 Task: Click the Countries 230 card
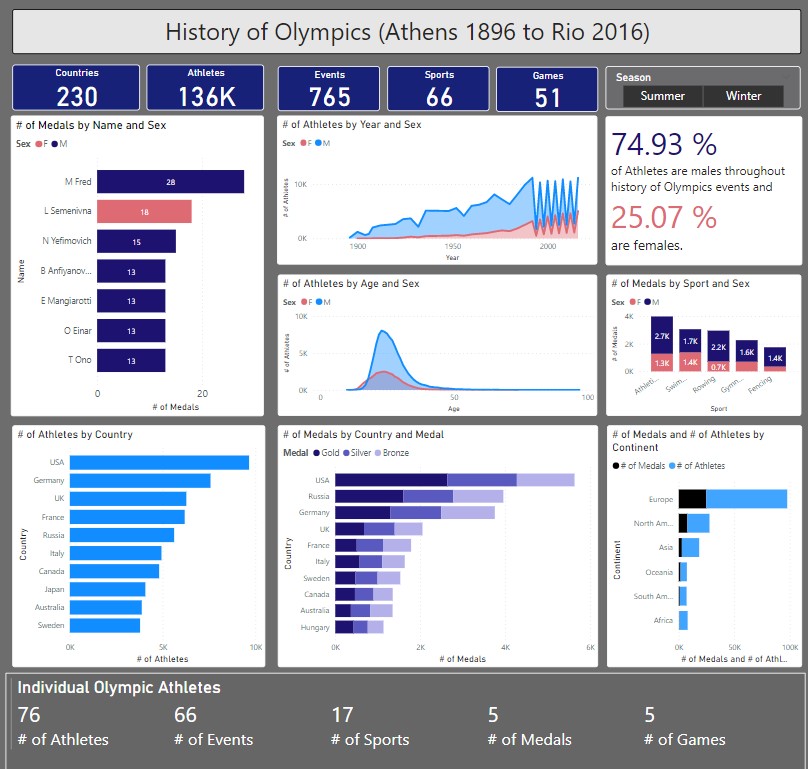point(76,88)
